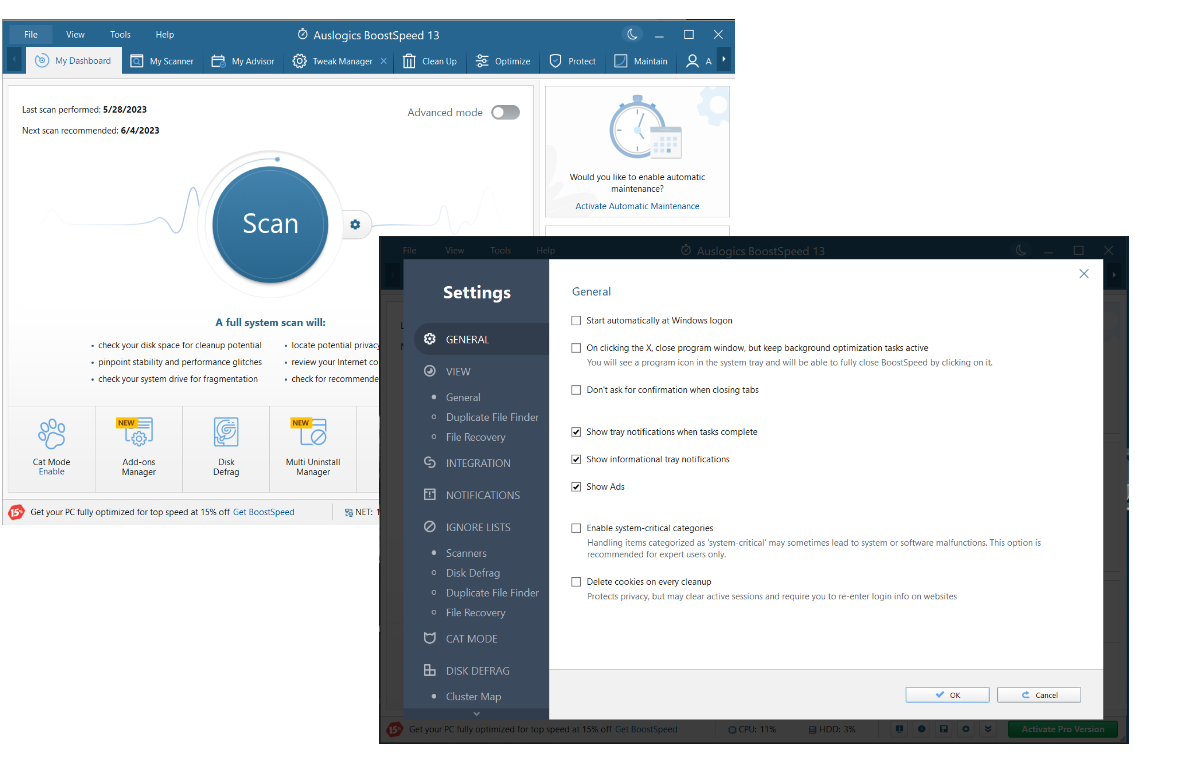Click Enable link under Cat Mode
This screenshot has height=779, width=1202.
coord(52,472)
